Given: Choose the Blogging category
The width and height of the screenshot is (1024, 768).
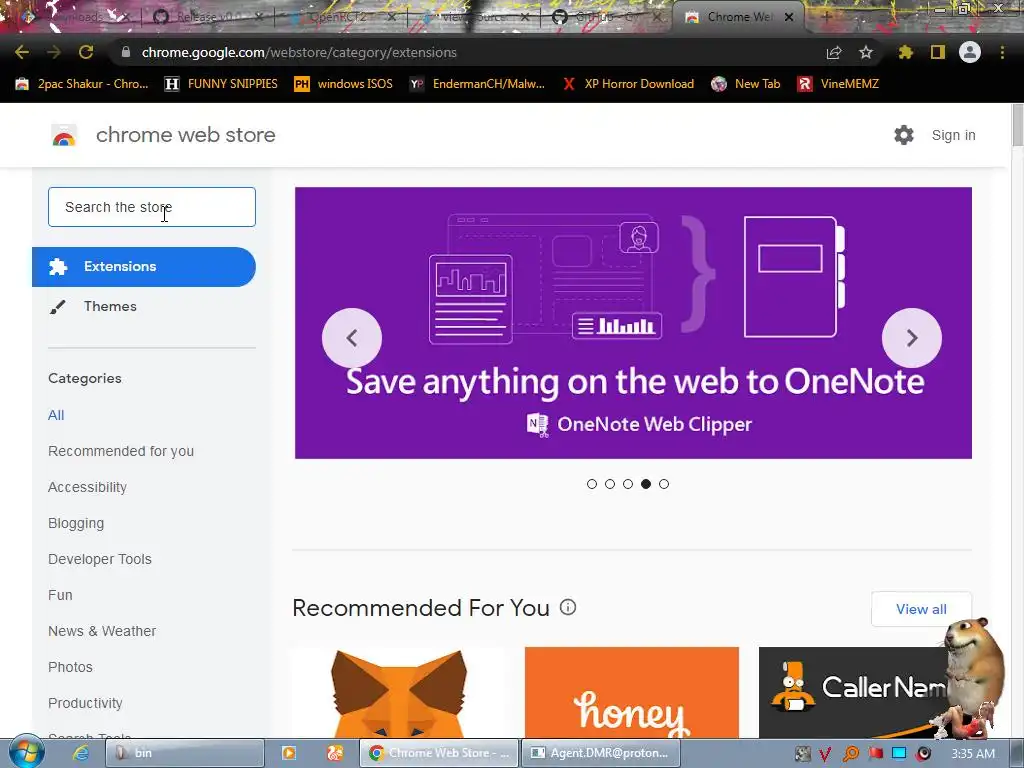Looking at the screenshot, I should (76, 523).
